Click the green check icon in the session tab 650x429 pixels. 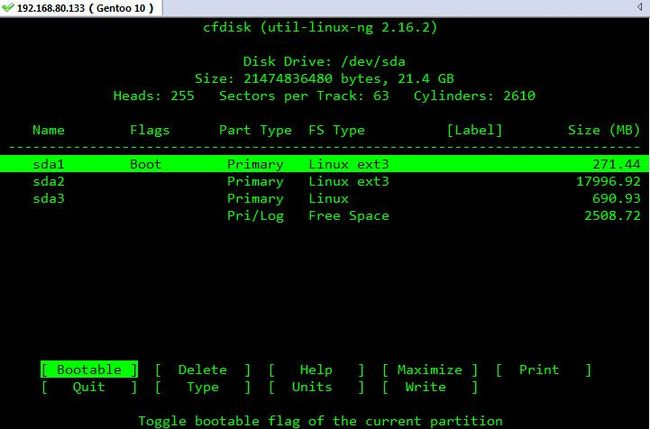coord(8,7)
